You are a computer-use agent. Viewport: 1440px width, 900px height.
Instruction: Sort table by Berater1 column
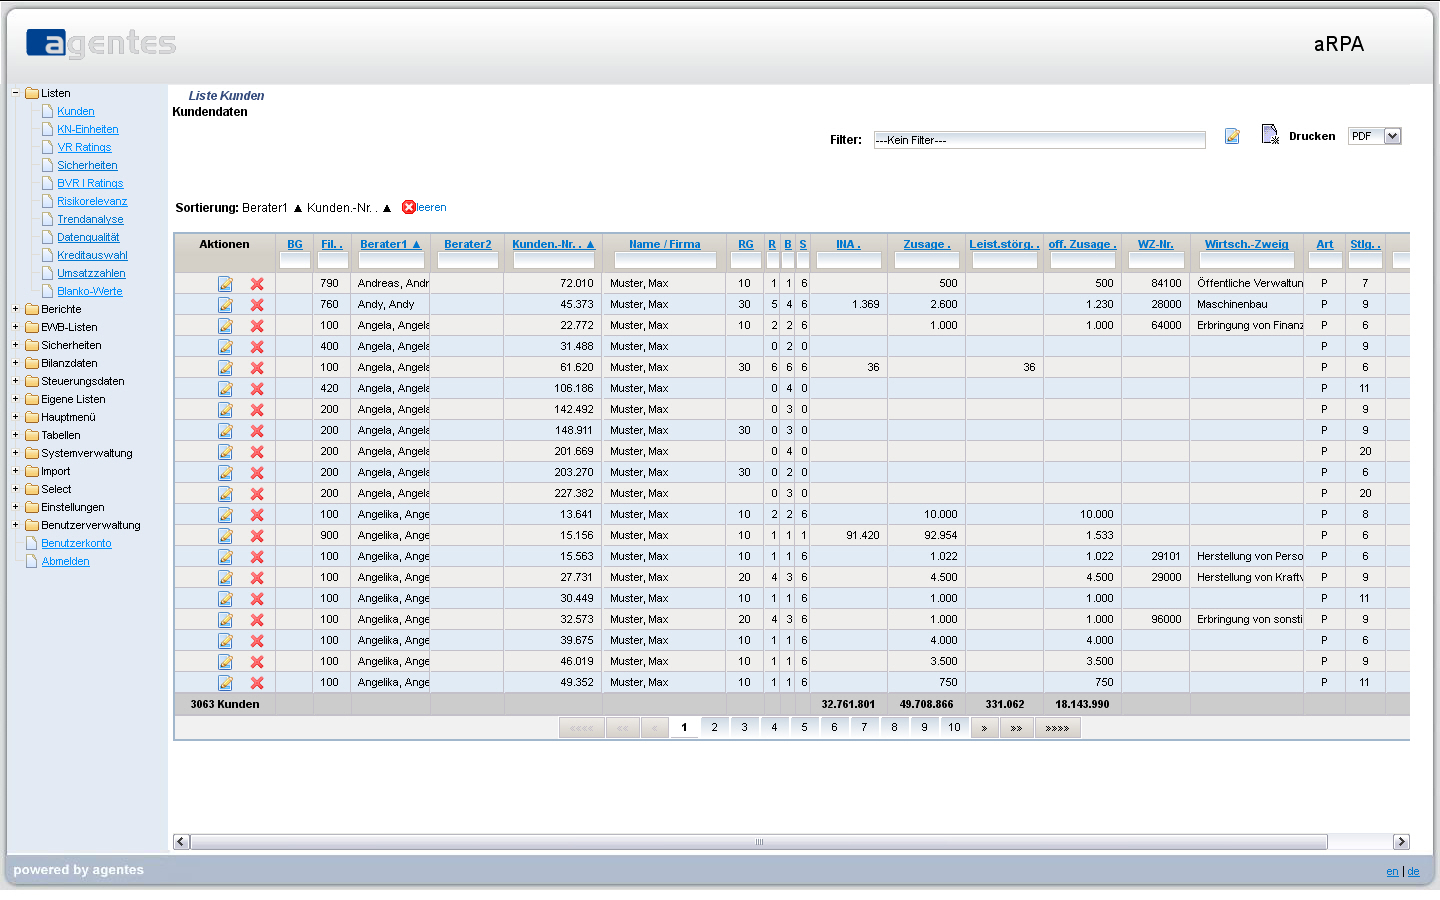[390, 244]
